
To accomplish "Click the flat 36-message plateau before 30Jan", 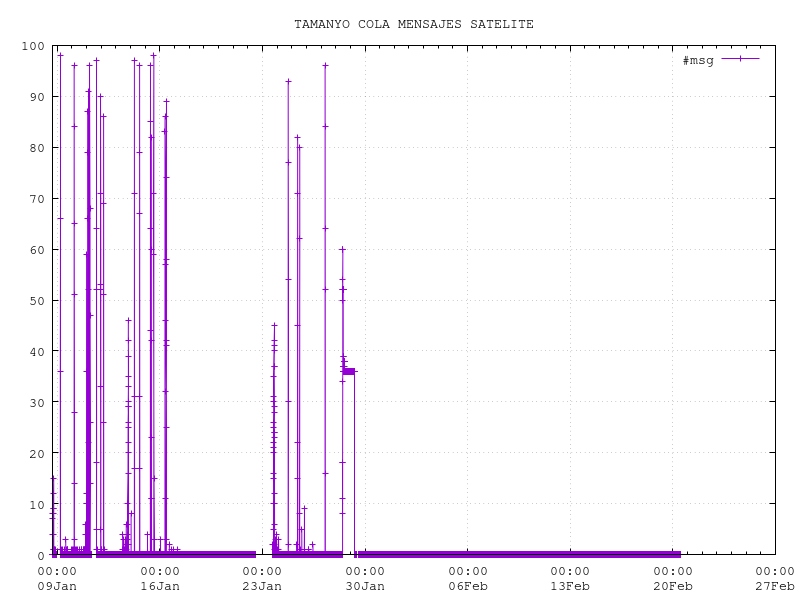I will click(349, 371).
